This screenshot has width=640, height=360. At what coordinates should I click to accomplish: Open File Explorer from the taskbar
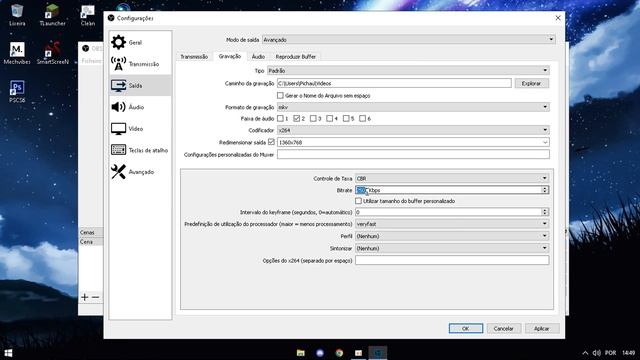click(301, 353)
